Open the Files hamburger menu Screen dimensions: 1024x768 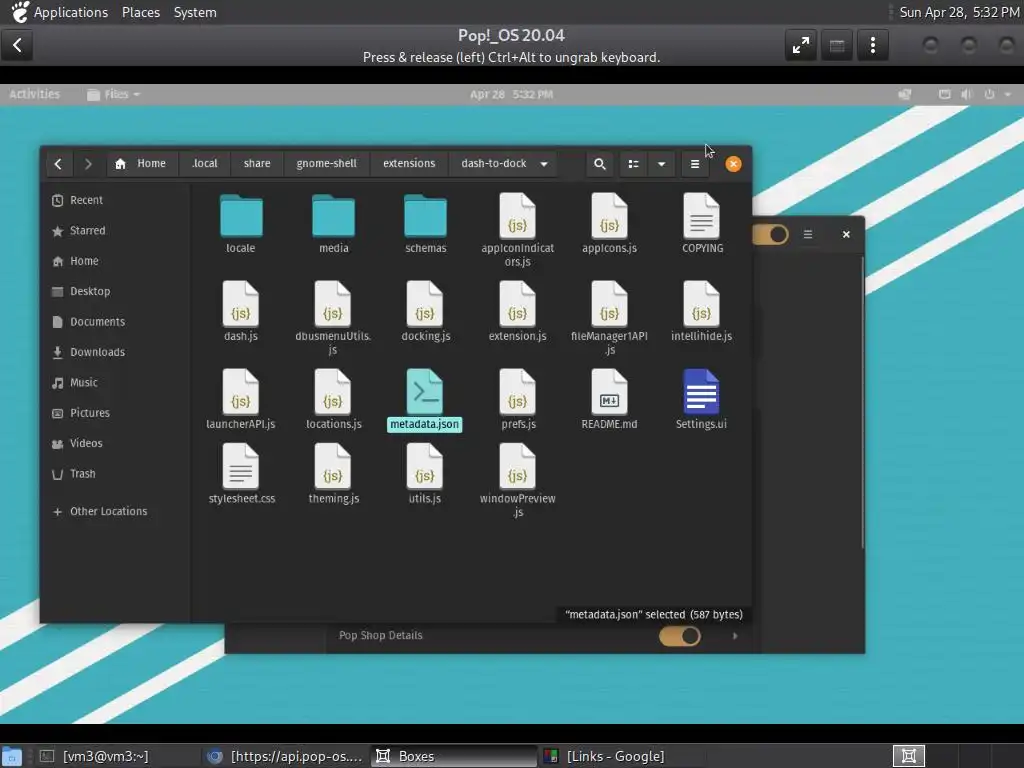(695, 164)
